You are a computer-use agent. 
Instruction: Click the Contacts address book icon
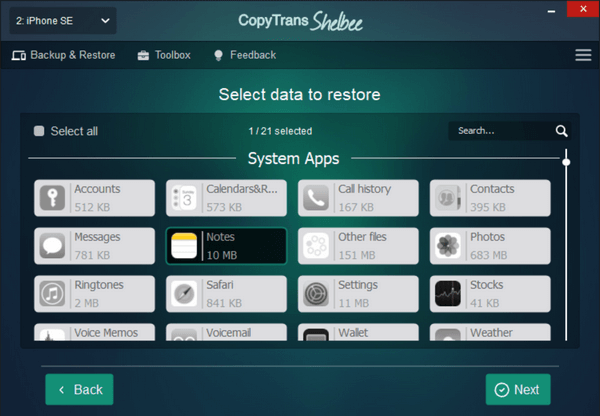pyautogui.click(x=448, y=198)
